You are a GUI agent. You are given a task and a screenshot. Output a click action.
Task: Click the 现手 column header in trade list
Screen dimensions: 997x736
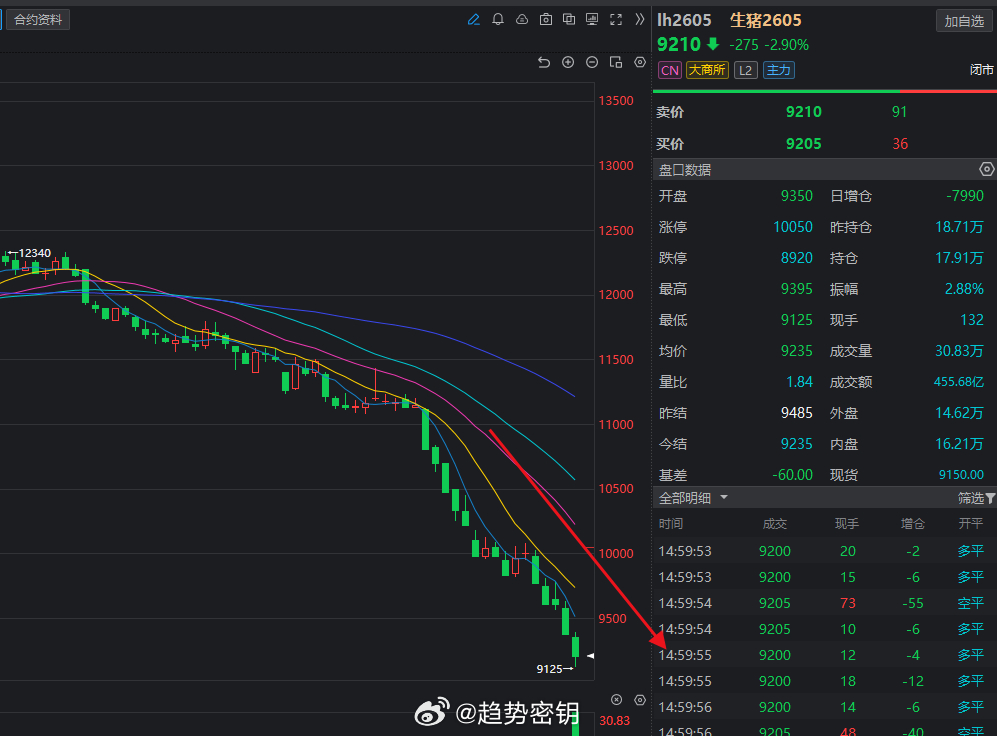click(x=846, y=524)
